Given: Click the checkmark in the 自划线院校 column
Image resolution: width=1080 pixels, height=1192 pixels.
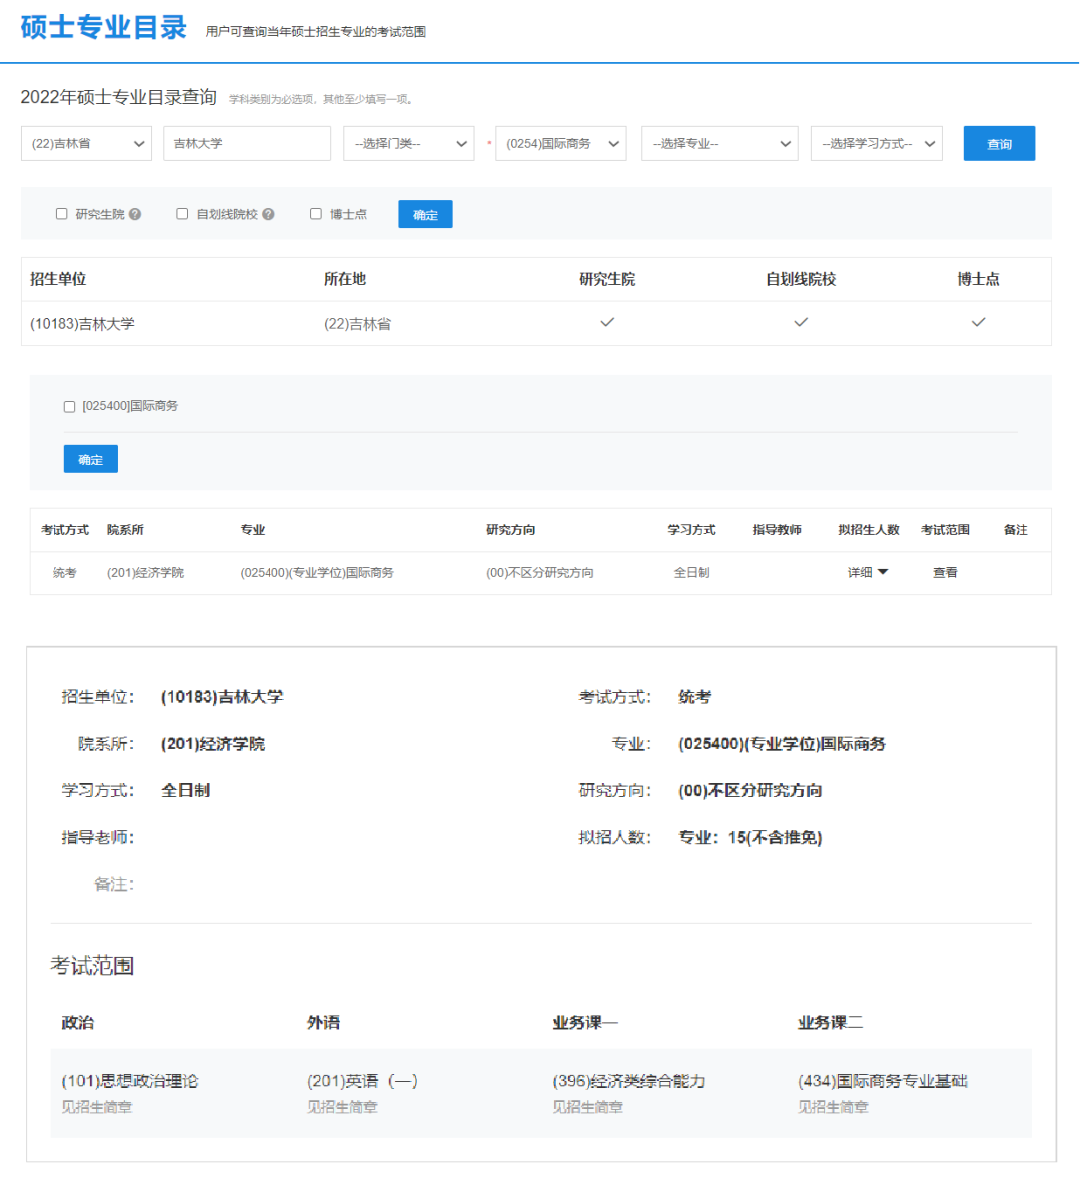Looking at the screenshot, I should pos(800,322).
